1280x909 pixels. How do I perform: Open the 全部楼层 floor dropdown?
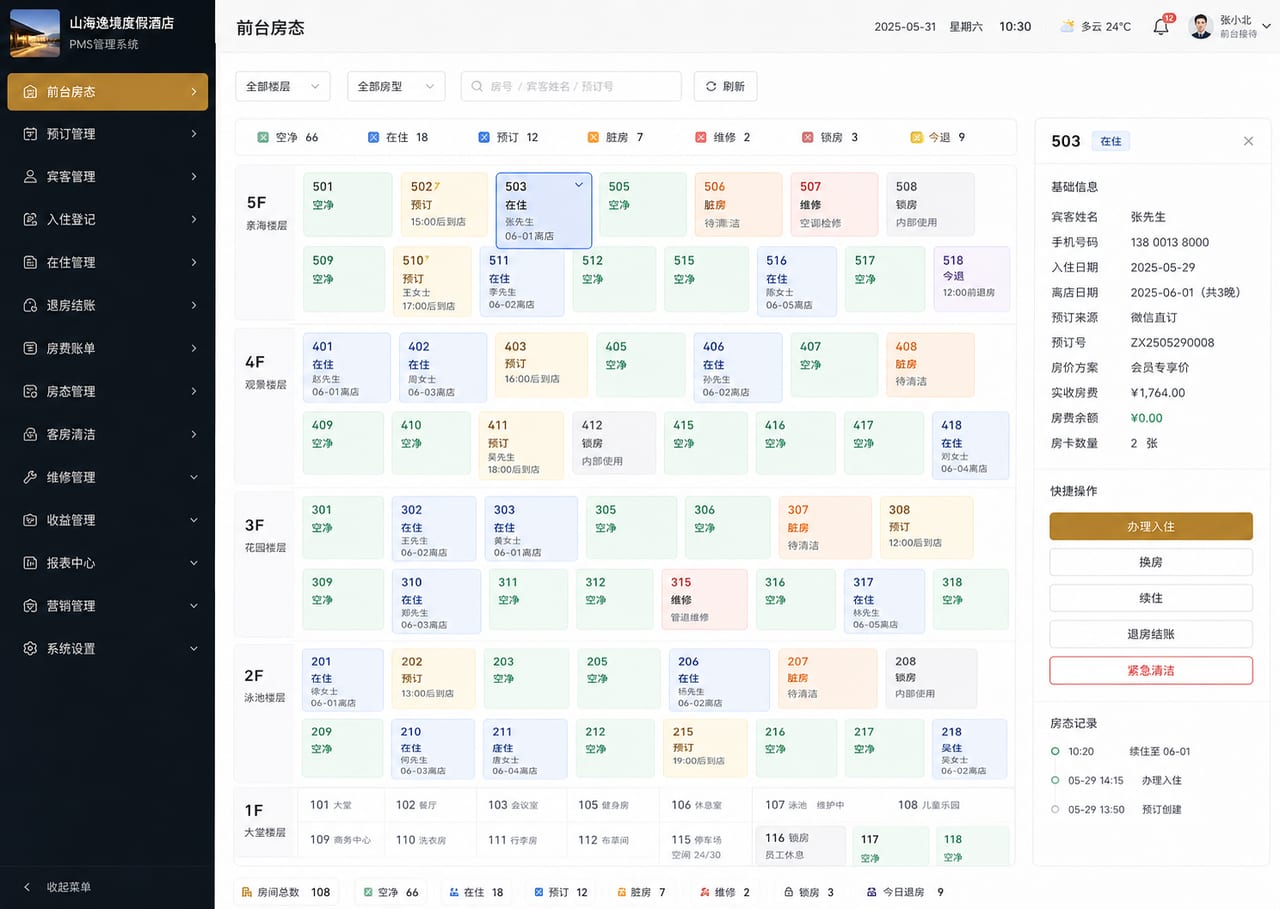283,87
